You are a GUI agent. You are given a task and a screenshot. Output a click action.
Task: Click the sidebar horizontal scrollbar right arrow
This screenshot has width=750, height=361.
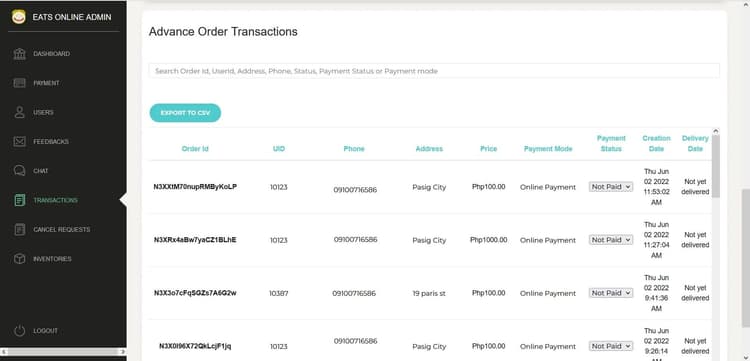(x=122, y=352)
